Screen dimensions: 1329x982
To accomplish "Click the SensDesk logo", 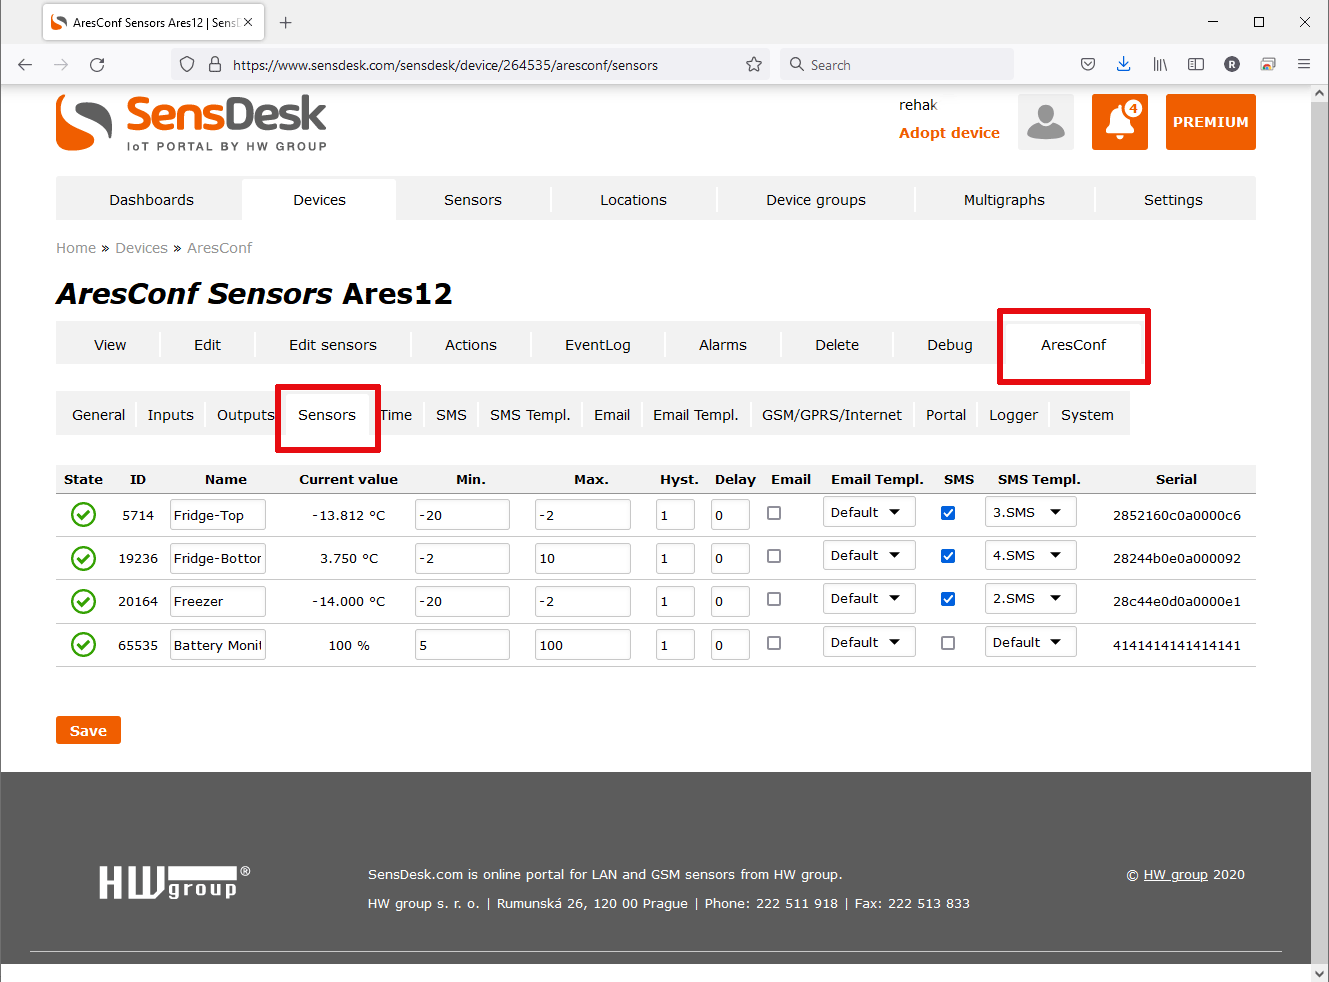I will (191, 122).
